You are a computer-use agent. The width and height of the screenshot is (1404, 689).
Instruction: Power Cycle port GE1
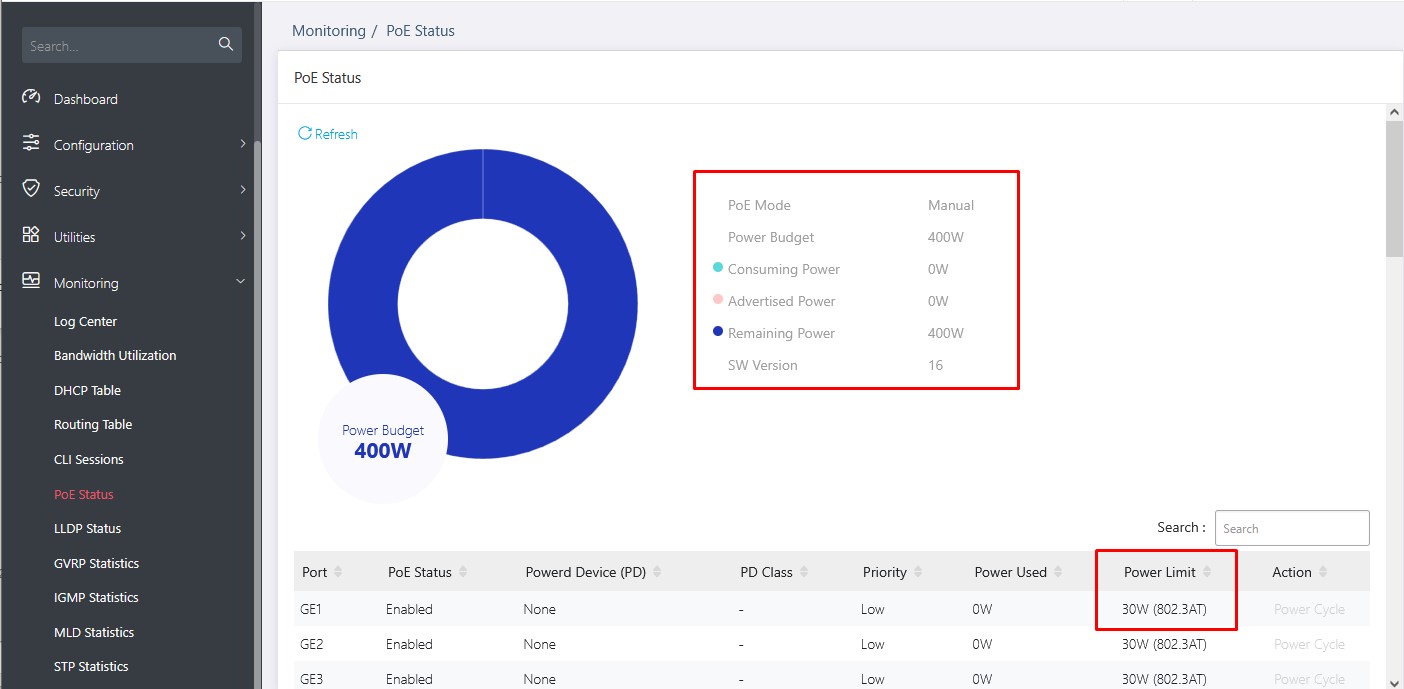click(x=1308, y=609)
